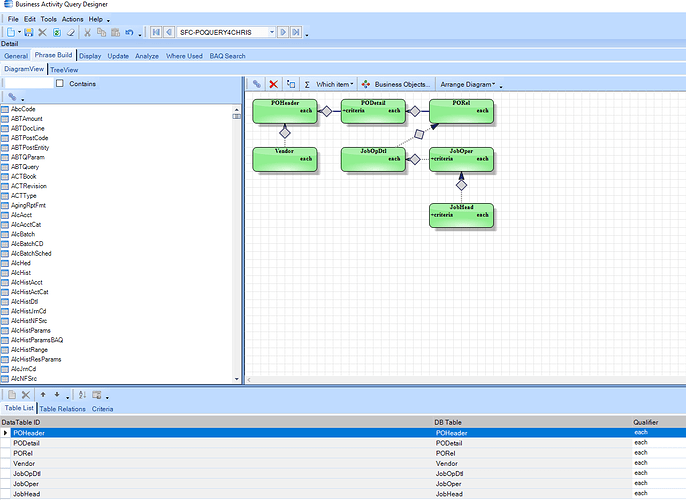Go to previous record navigation icon

point(169,32)
